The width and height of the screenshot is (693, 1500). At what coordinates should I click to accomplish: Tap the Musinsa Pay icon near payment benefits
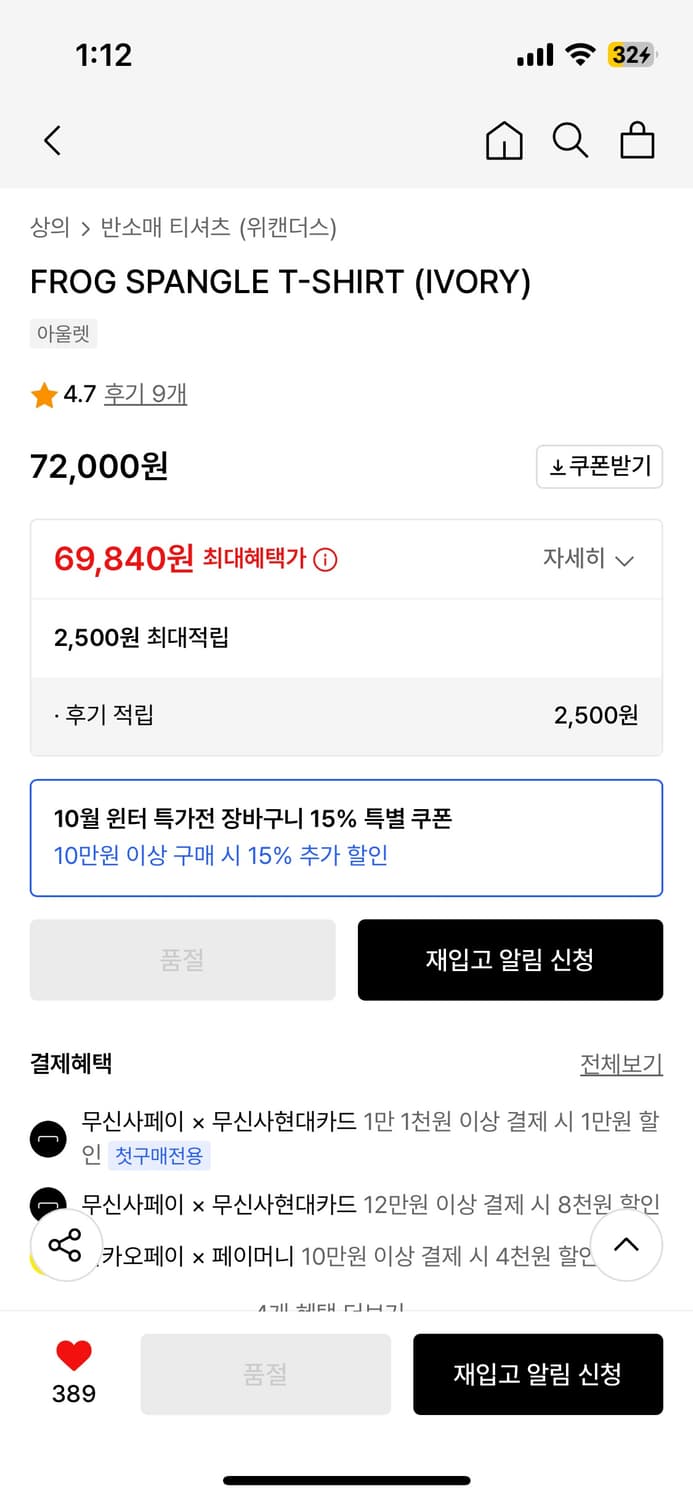(x=48, y=1138)
